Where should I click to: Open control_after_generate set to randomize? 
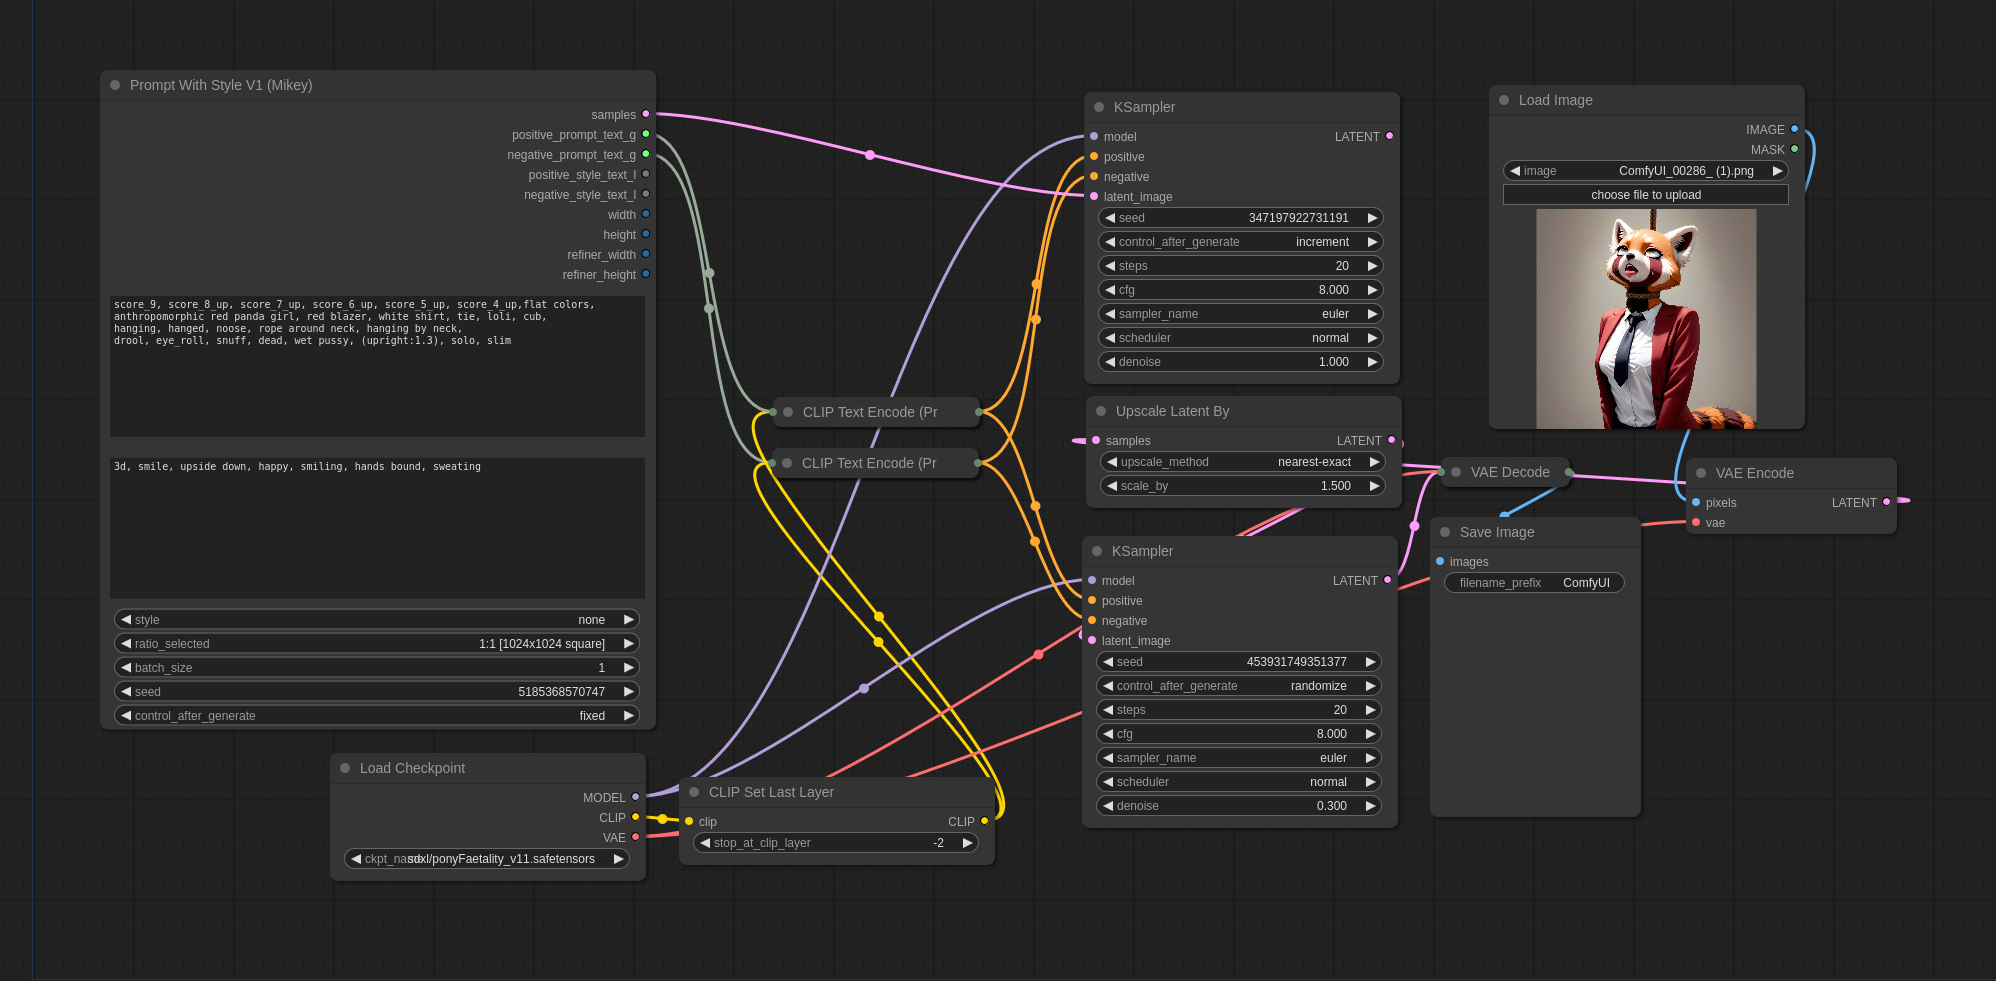coord(1238,686)
